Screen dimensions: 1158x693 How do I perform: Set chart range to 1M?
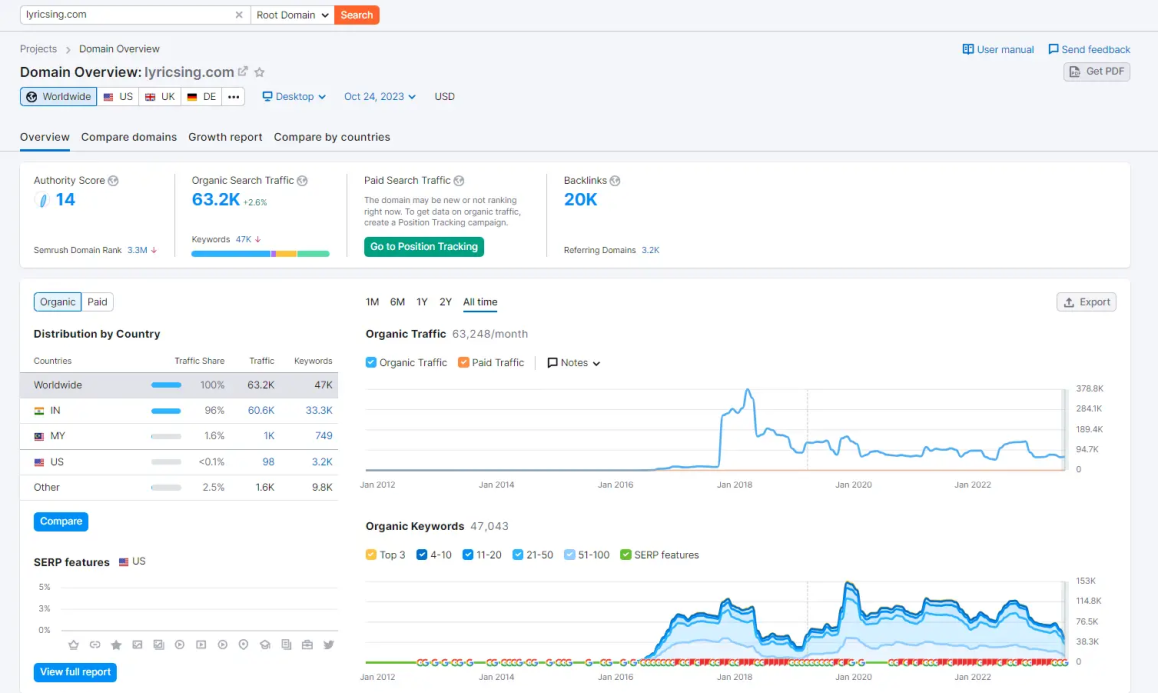coord(372,302)
